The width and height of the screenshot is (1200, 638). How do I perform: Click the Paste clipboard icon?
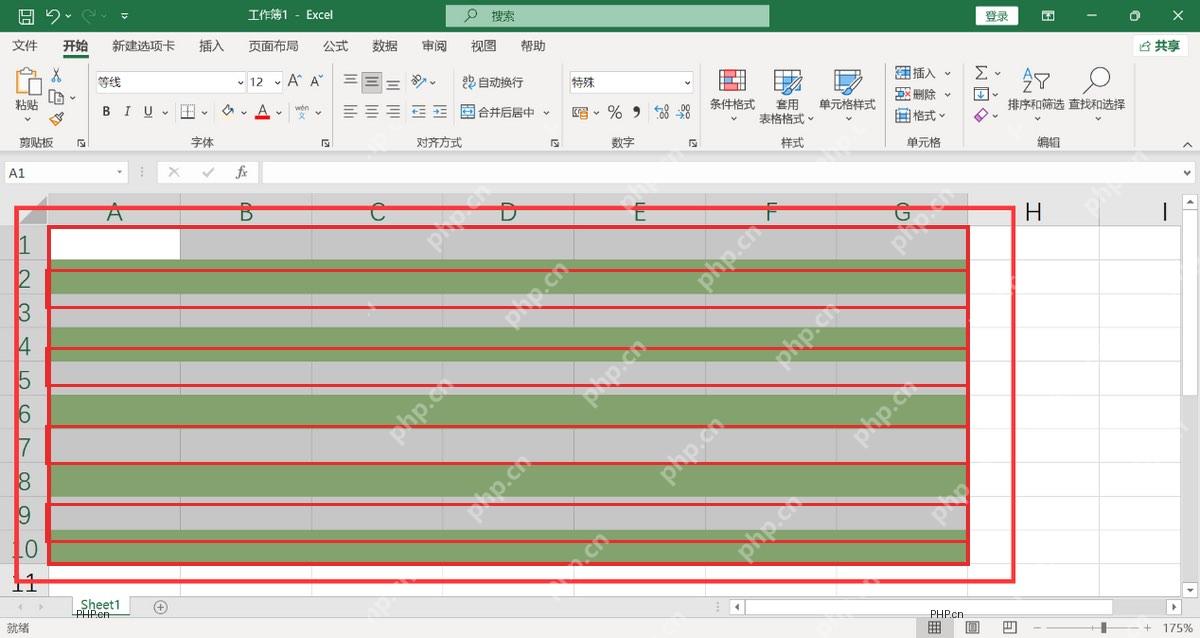coord(27,83)
